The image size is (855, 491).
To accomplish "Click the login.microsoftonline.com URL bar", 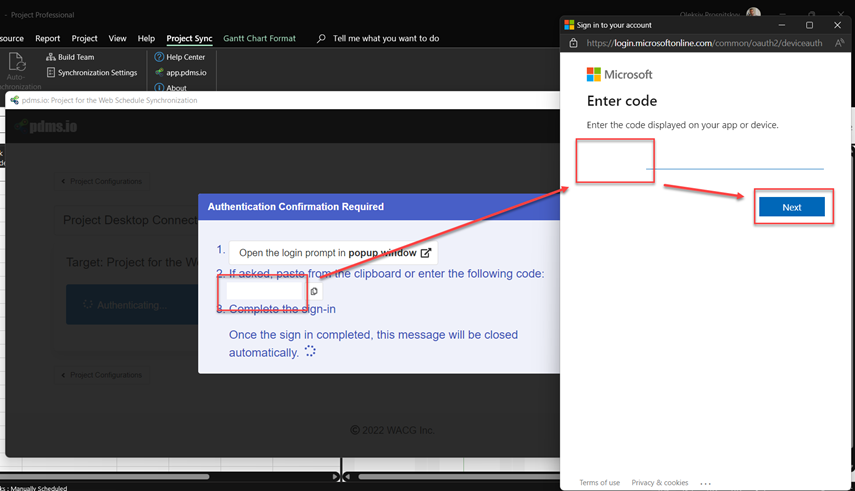I will tap(704, 43).
